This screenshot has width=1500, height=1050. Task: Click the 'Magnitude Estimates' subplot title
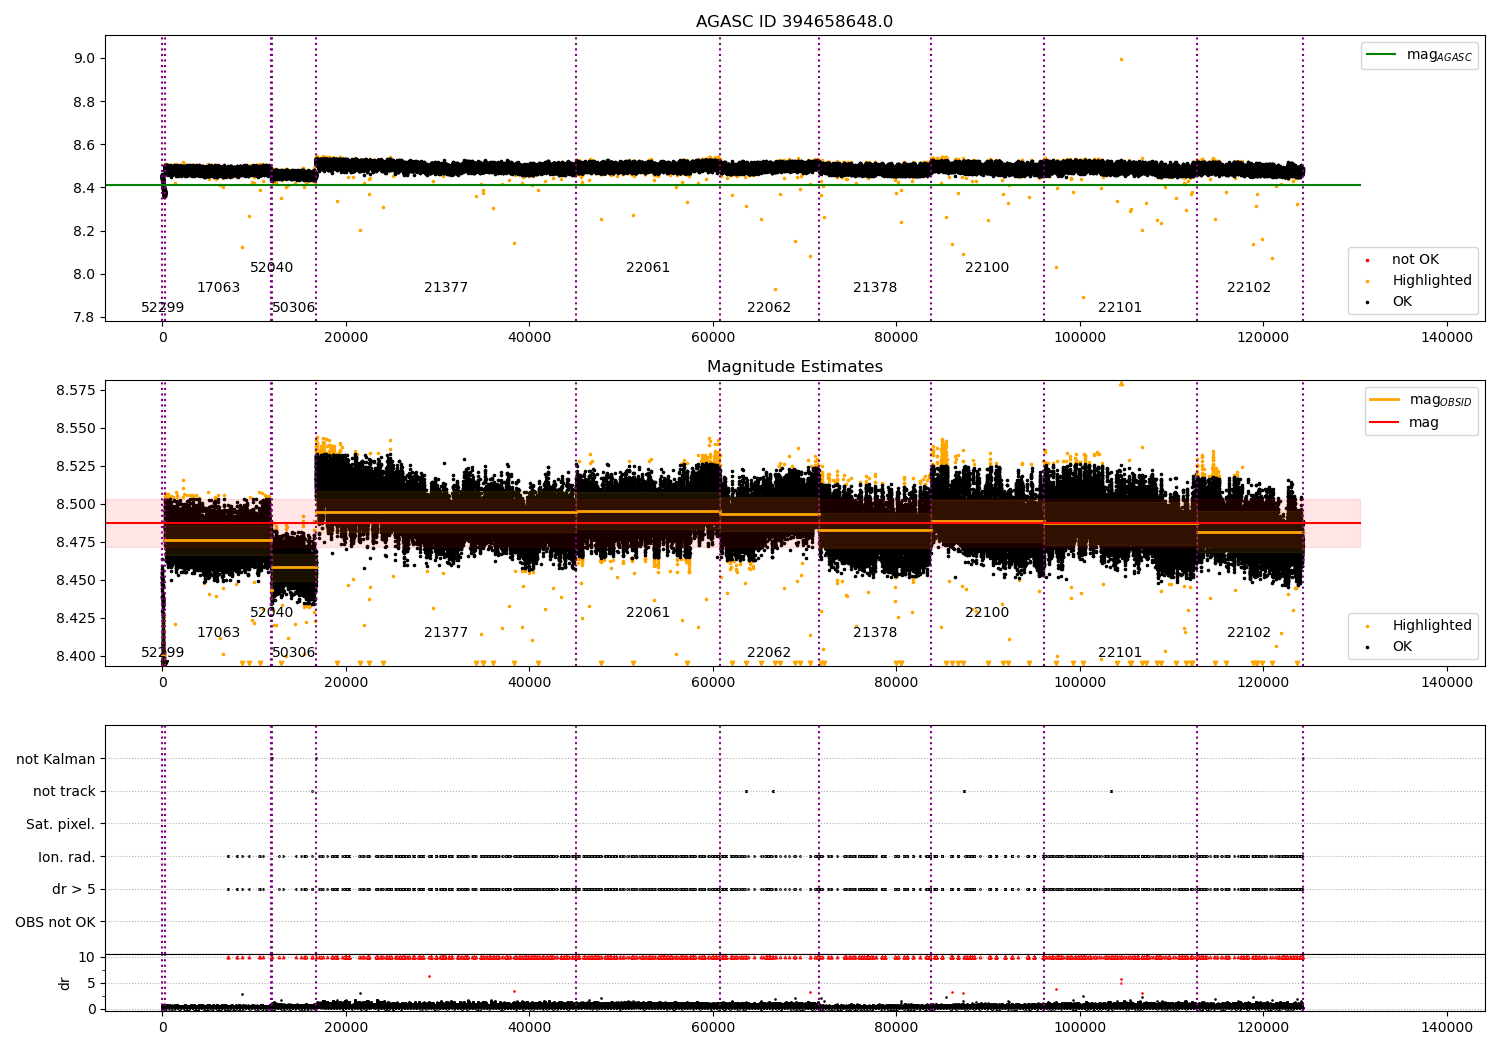pyautogui.click(x=794, y=366)
